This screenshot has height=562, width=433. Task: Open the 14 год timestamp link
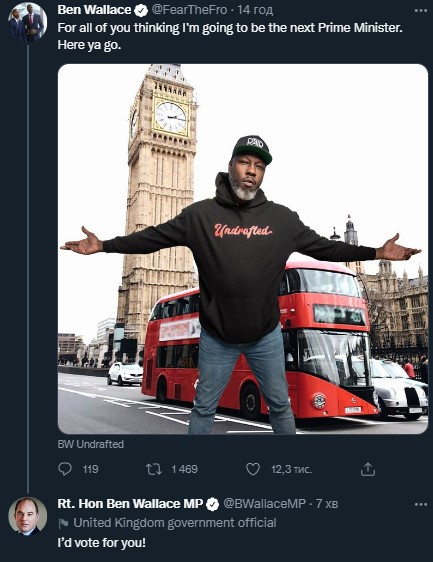point(255,10)
